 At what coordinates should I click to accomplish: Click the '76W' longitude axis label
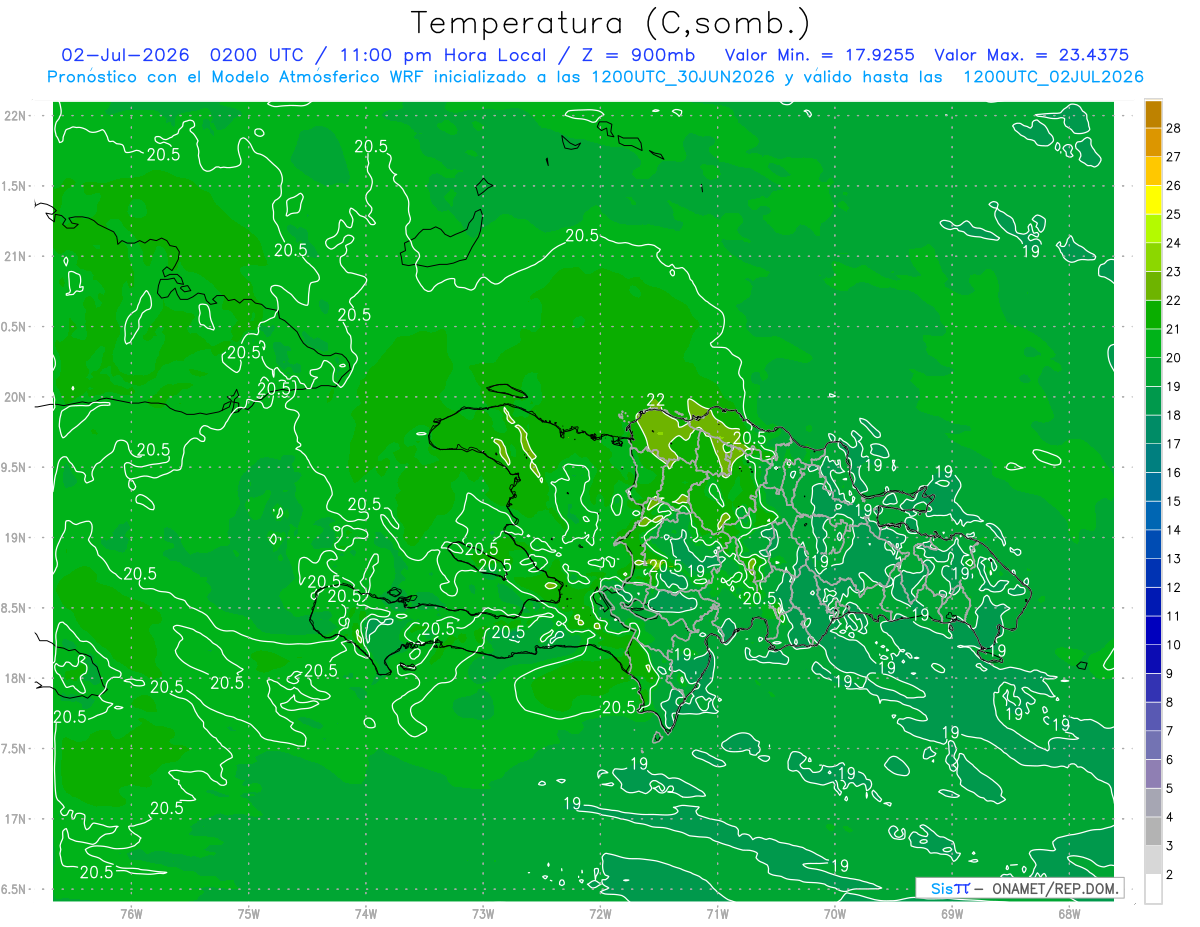[x=131, y=914]
